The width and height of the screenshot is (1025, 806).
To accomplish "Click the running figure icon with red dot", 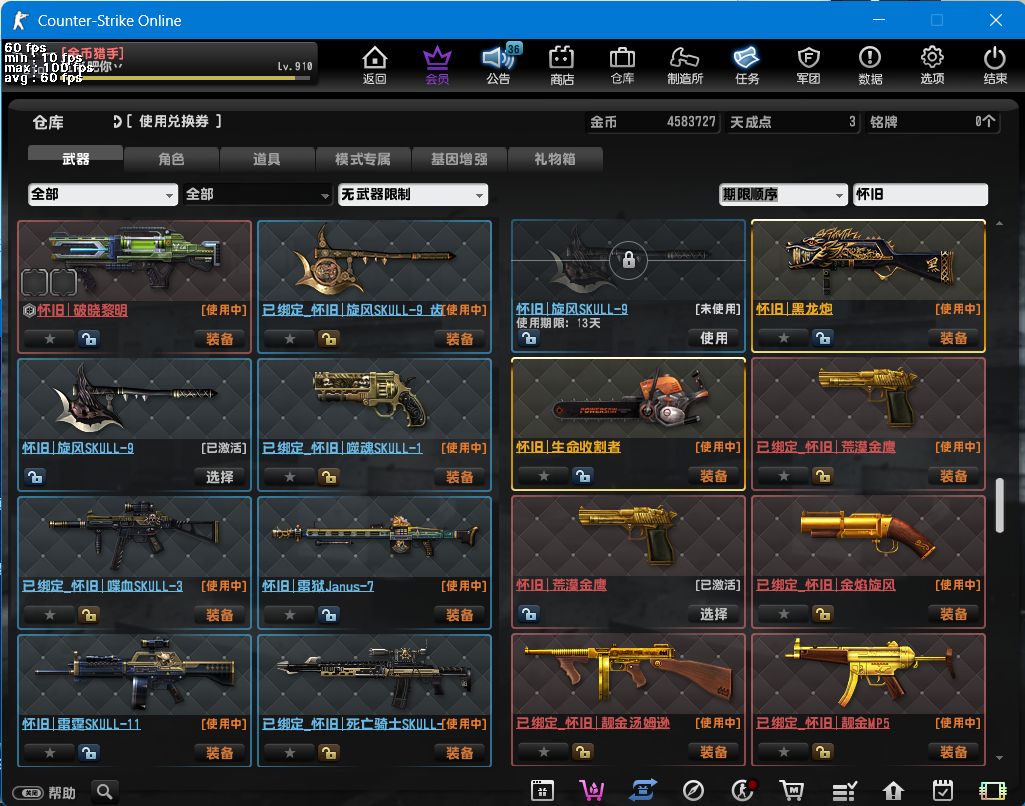I will pyautogui.click(x=743, y=791).
